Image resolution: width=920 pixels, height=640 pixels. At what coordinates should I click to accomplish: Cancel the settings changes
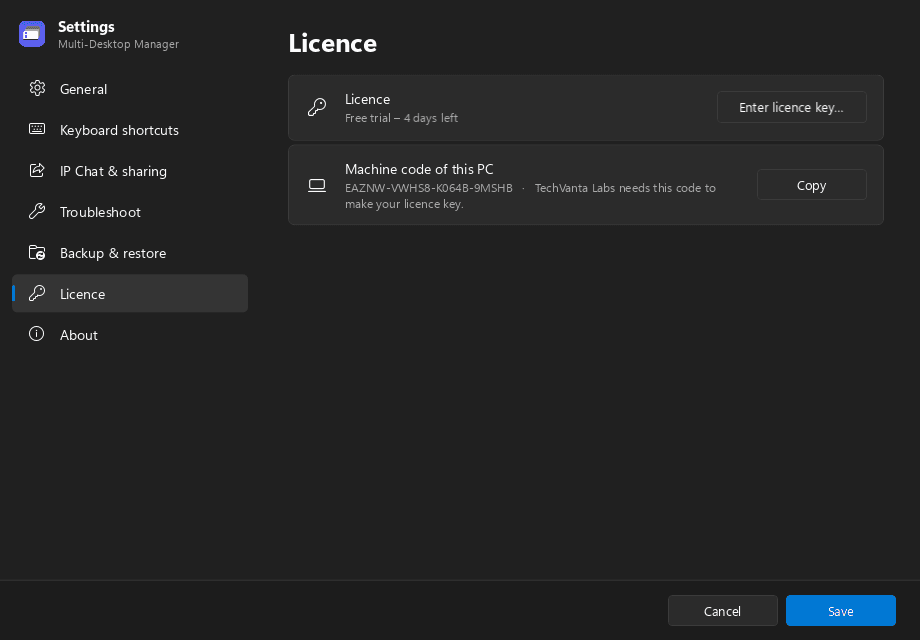pyautogui.click(x=722, y=611)
